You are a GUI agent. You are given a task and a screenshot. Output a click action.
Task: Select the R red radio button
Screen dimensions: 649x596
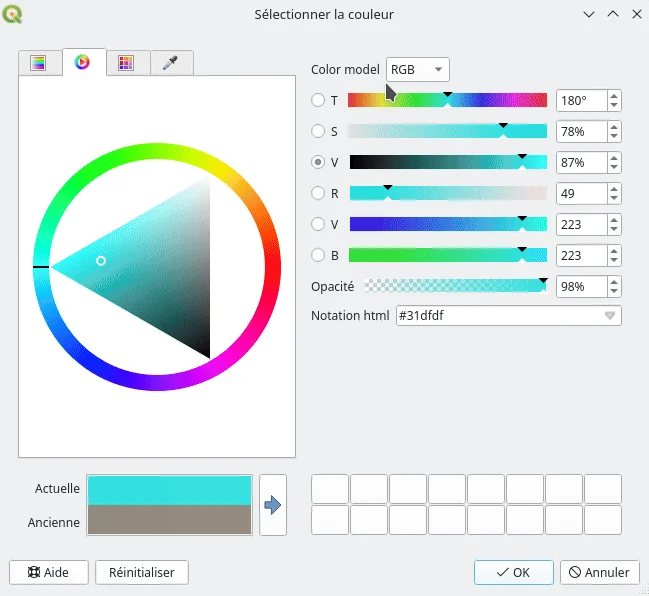[319, 193]
